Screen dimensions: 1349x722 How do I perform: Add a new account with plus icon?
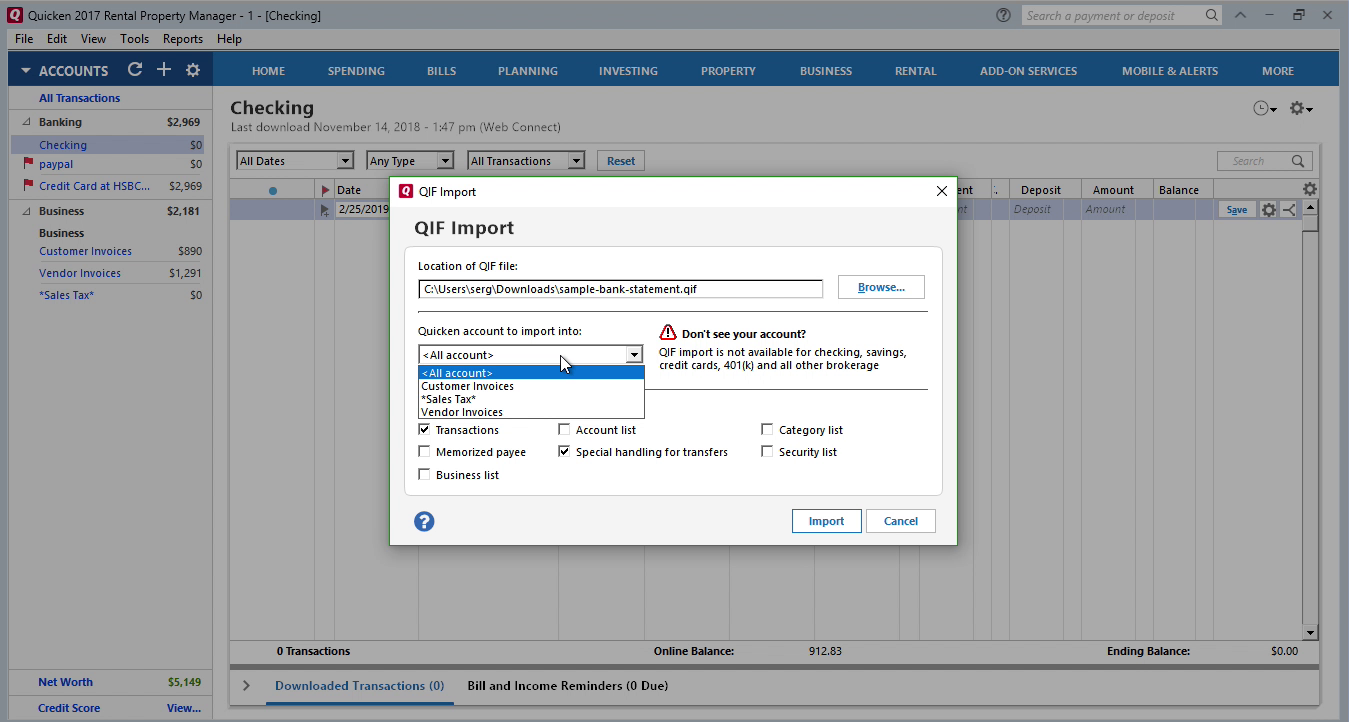(x=164, y=70)
